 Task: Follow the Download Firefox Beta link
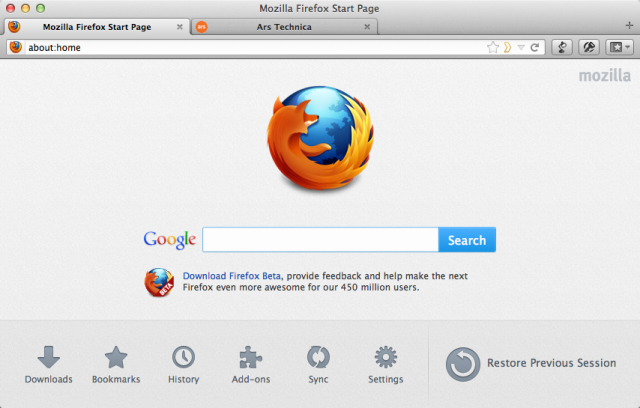[231, 276]
